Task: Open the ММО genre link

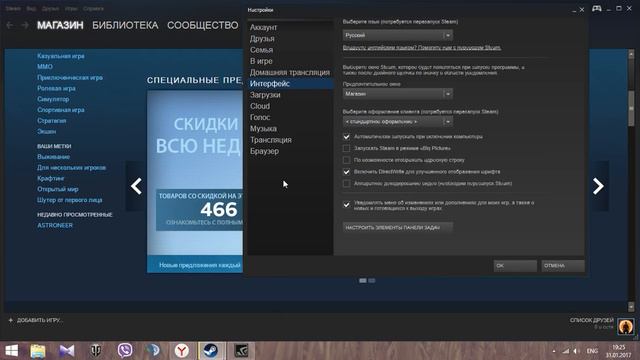Action: [x=45, y=67]
